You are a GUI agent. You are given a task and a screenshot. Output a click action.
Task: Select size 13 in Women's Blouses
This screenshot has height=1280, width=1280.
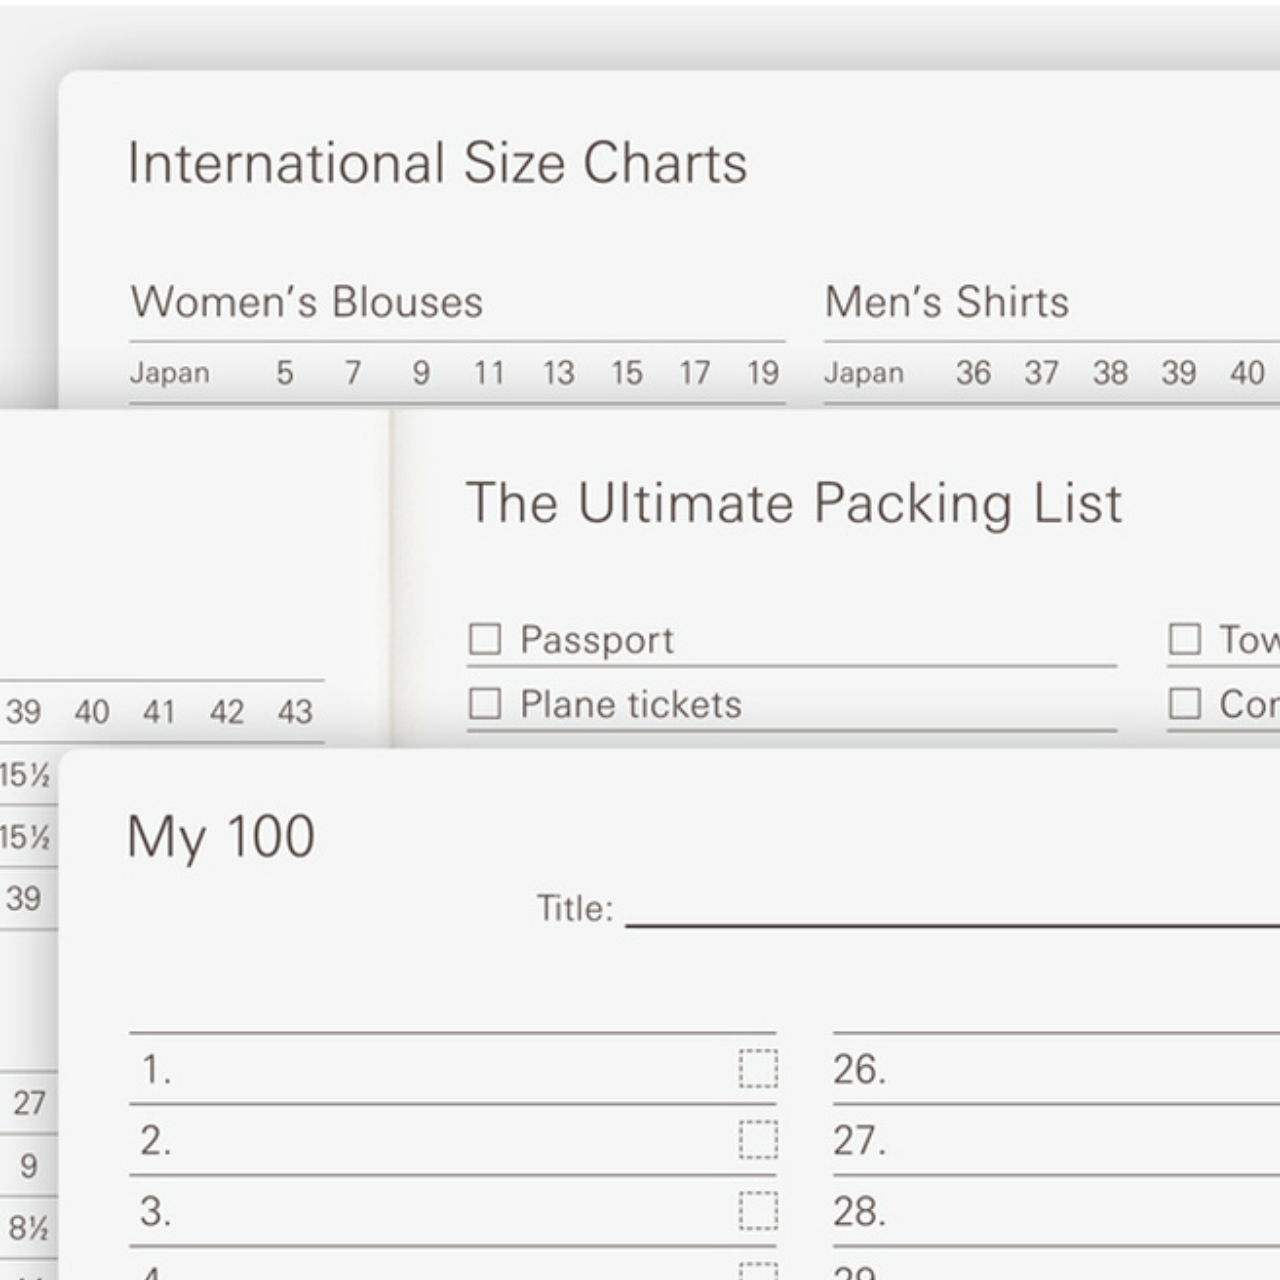pyautogui.click(x=559, y=374)
